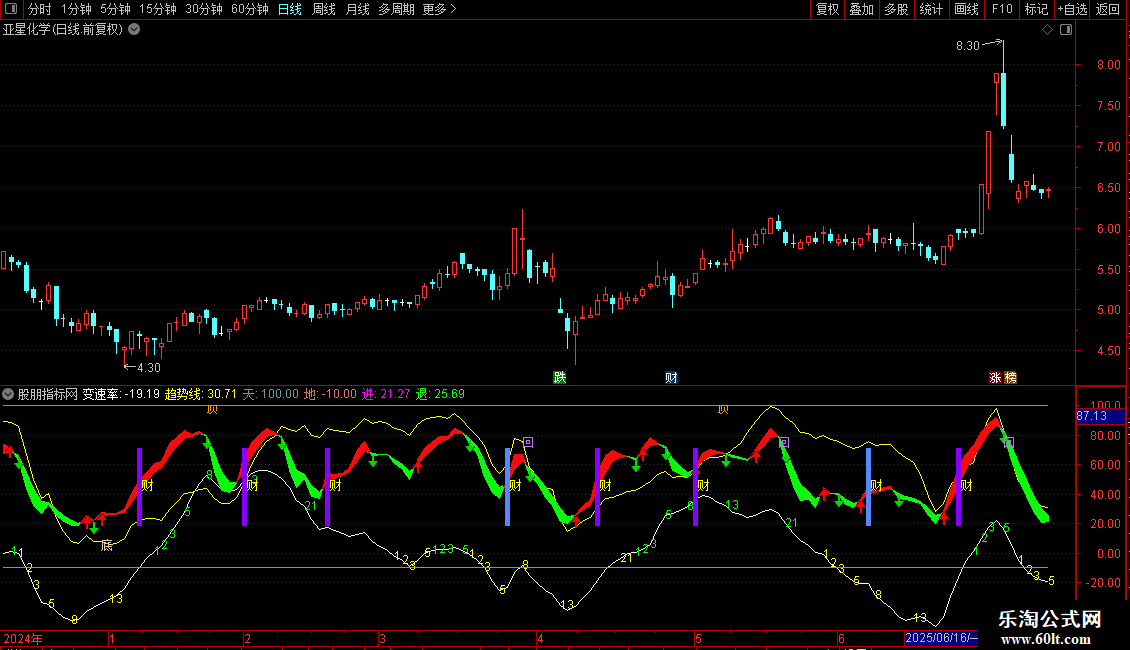Open the F10 company info

(x=1001, y=10)
